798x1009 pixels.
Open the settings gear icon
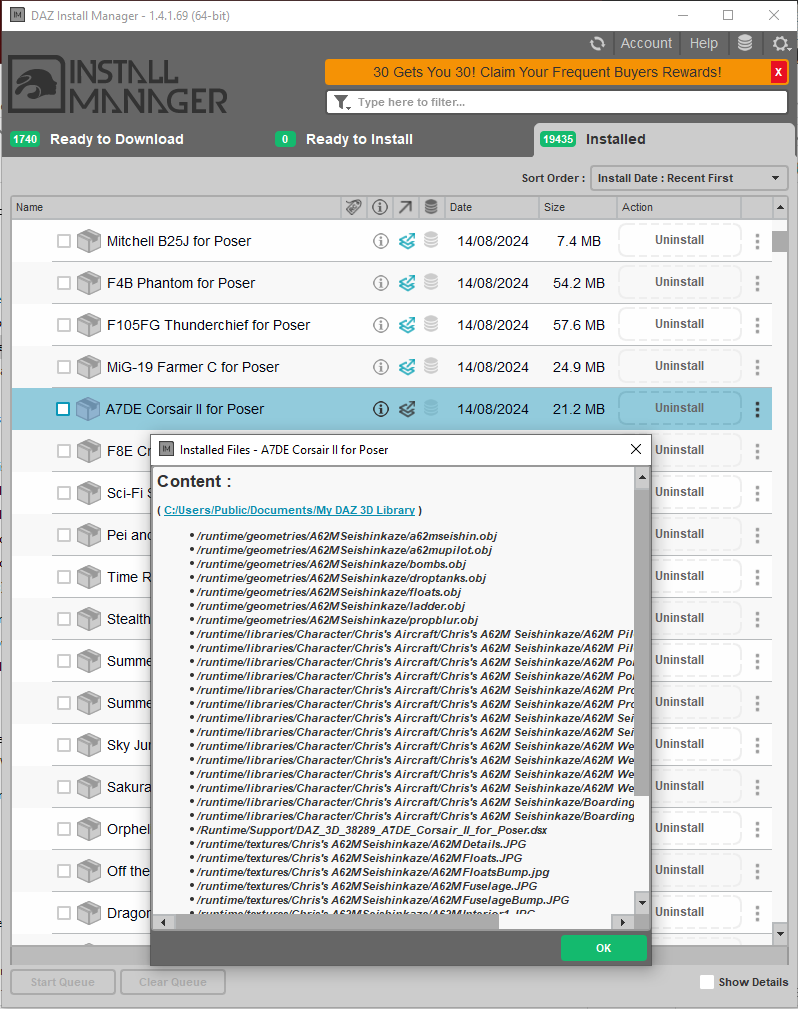pos(781,44)
